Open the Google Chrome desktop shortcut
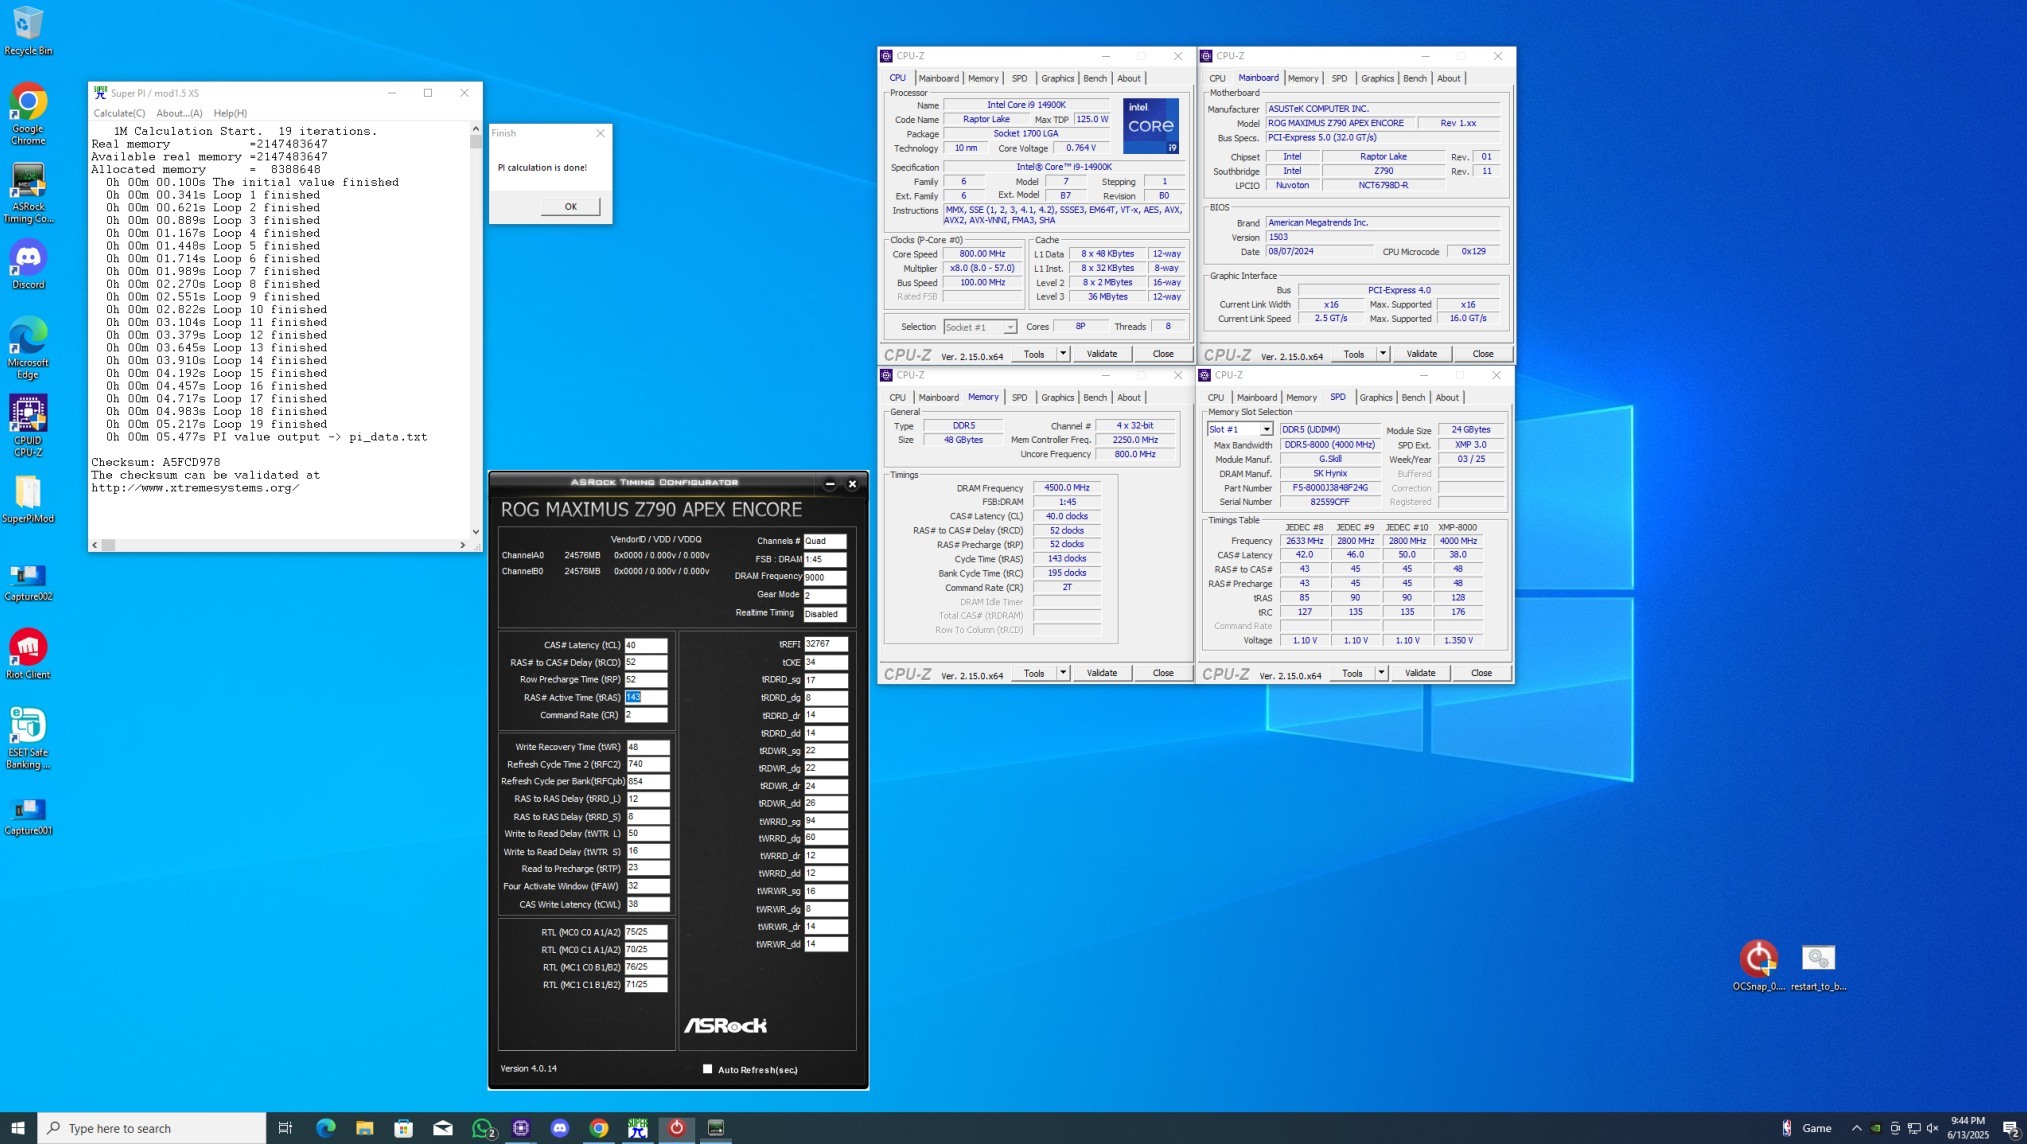Viewport: 2027px width, 1144px height. [x=28, y=113]
